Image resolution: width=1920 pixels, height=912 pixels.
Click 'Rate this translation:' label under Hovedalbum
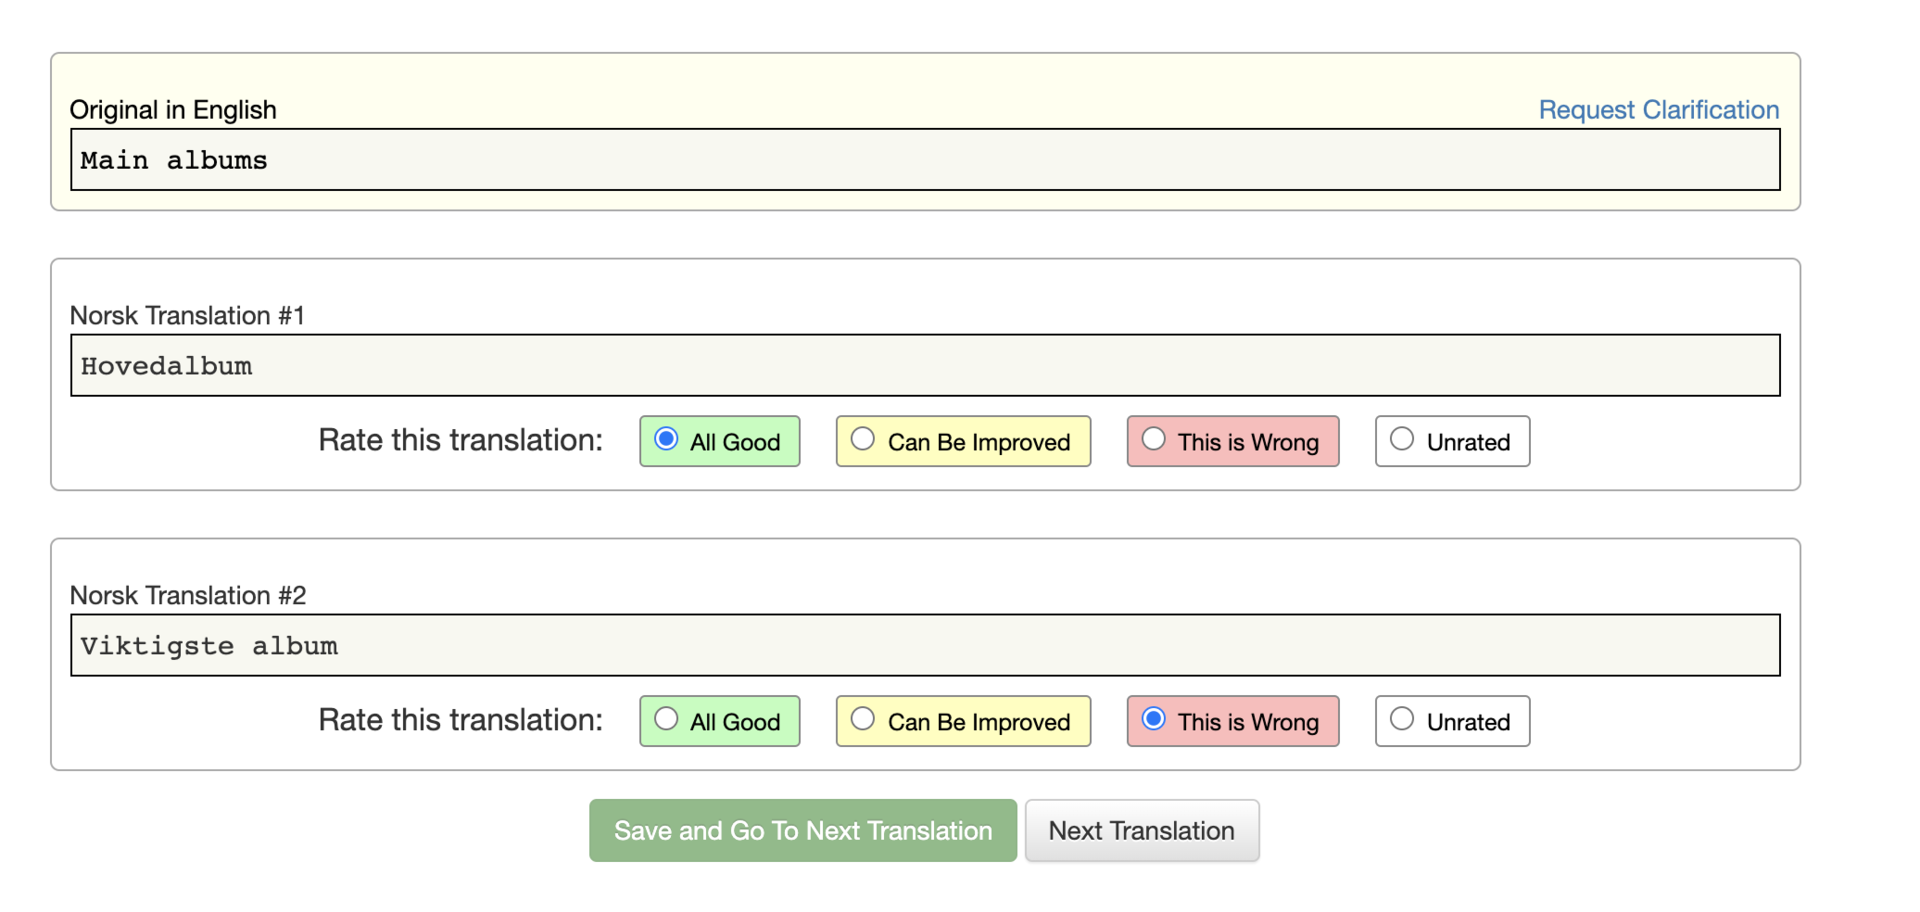click(460, 441)
